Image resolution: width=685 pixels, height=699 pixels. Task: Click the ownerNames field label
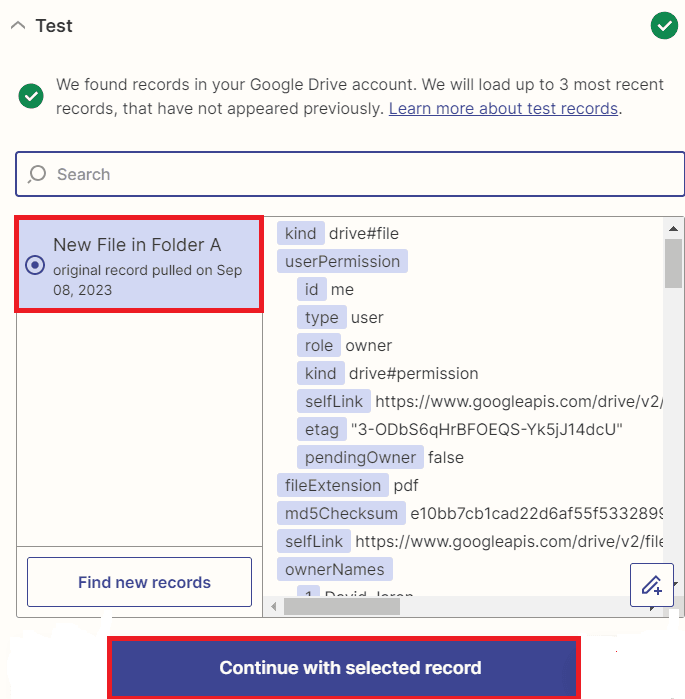(335, 569)
